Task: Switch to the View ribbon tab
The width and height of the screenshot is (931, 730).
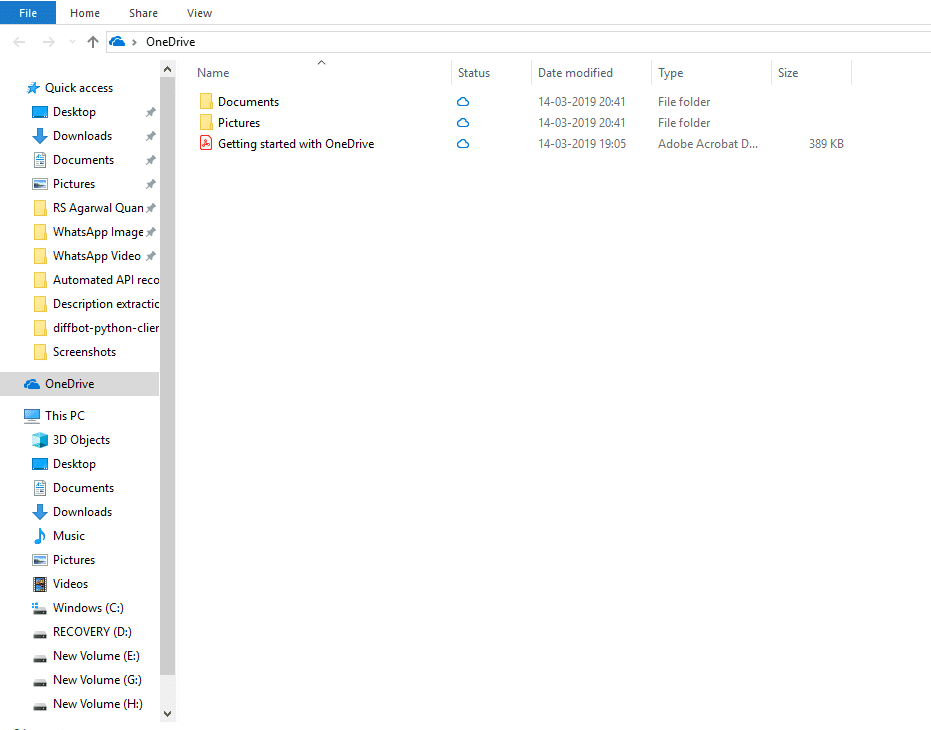Action: click(199, 12)
